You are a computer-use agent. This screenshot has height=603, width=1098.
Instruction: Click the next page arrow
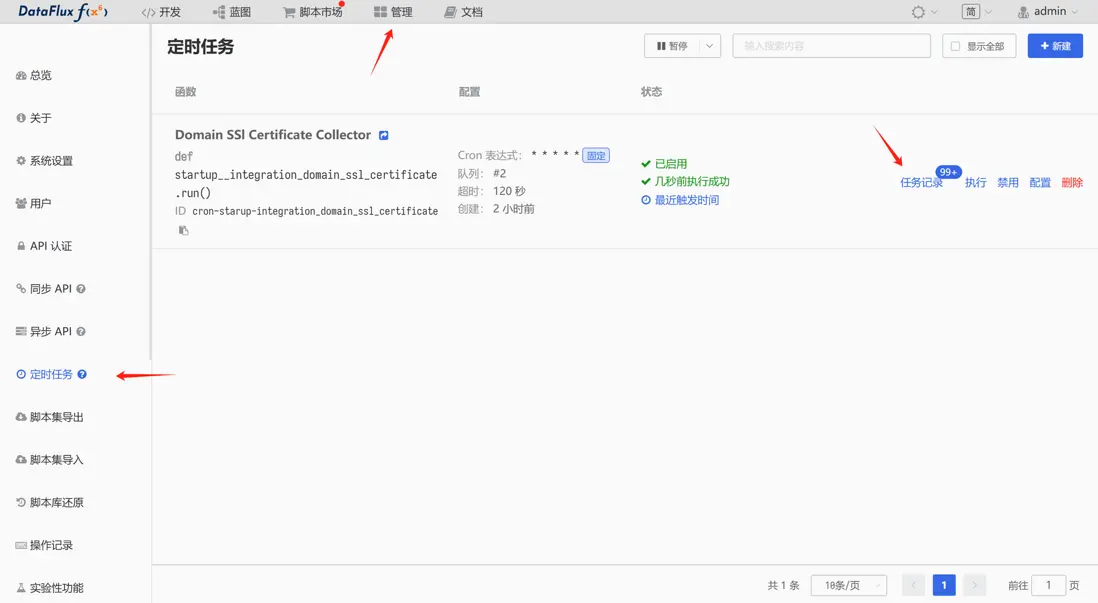coord(974,585)
